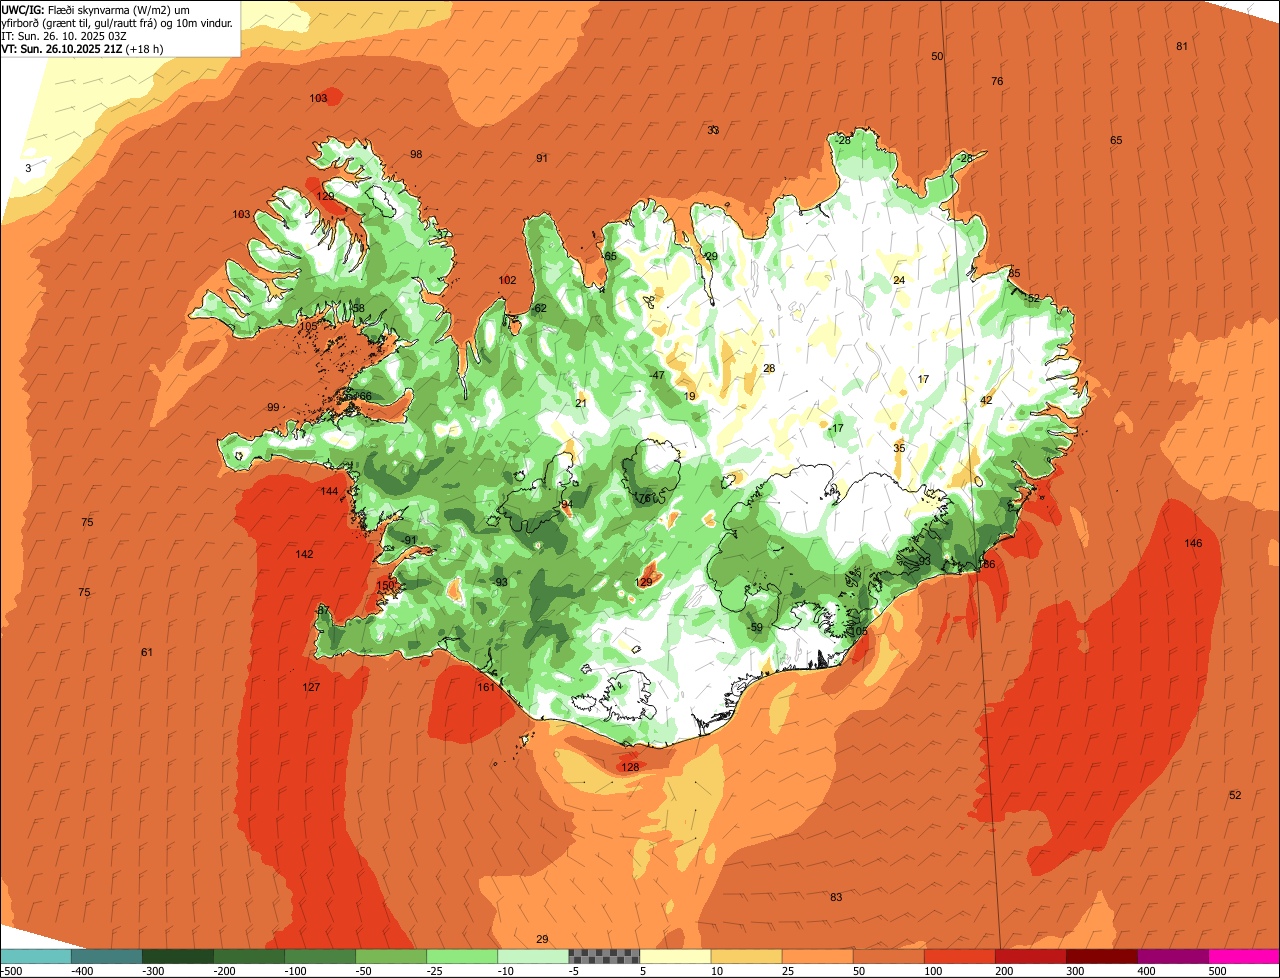Click the 'IT: Sun. 26. 10. 2025 03Z' line

(x=64, y=35)
